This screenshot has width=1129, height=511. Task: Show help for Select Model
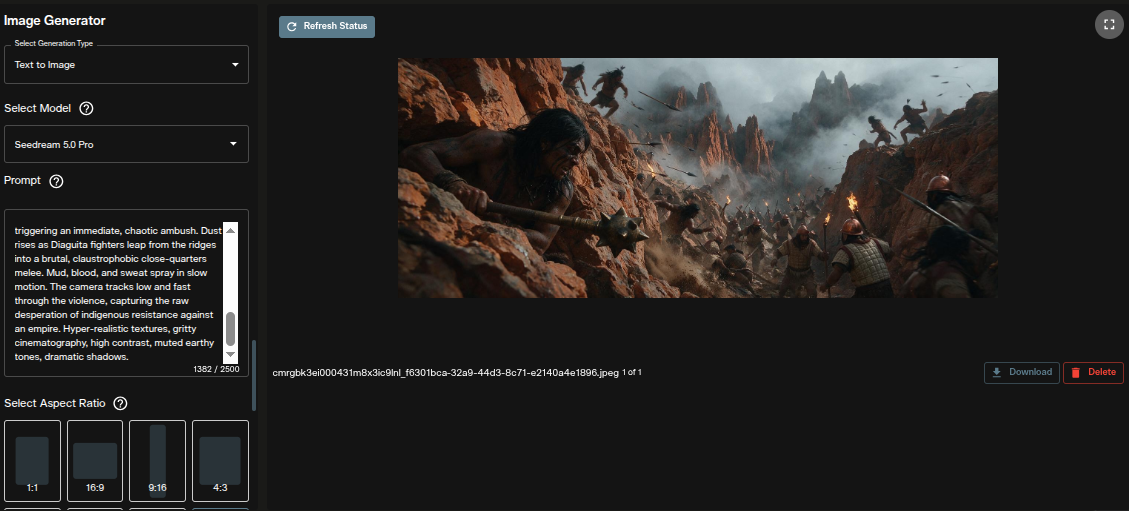point(86,109)
